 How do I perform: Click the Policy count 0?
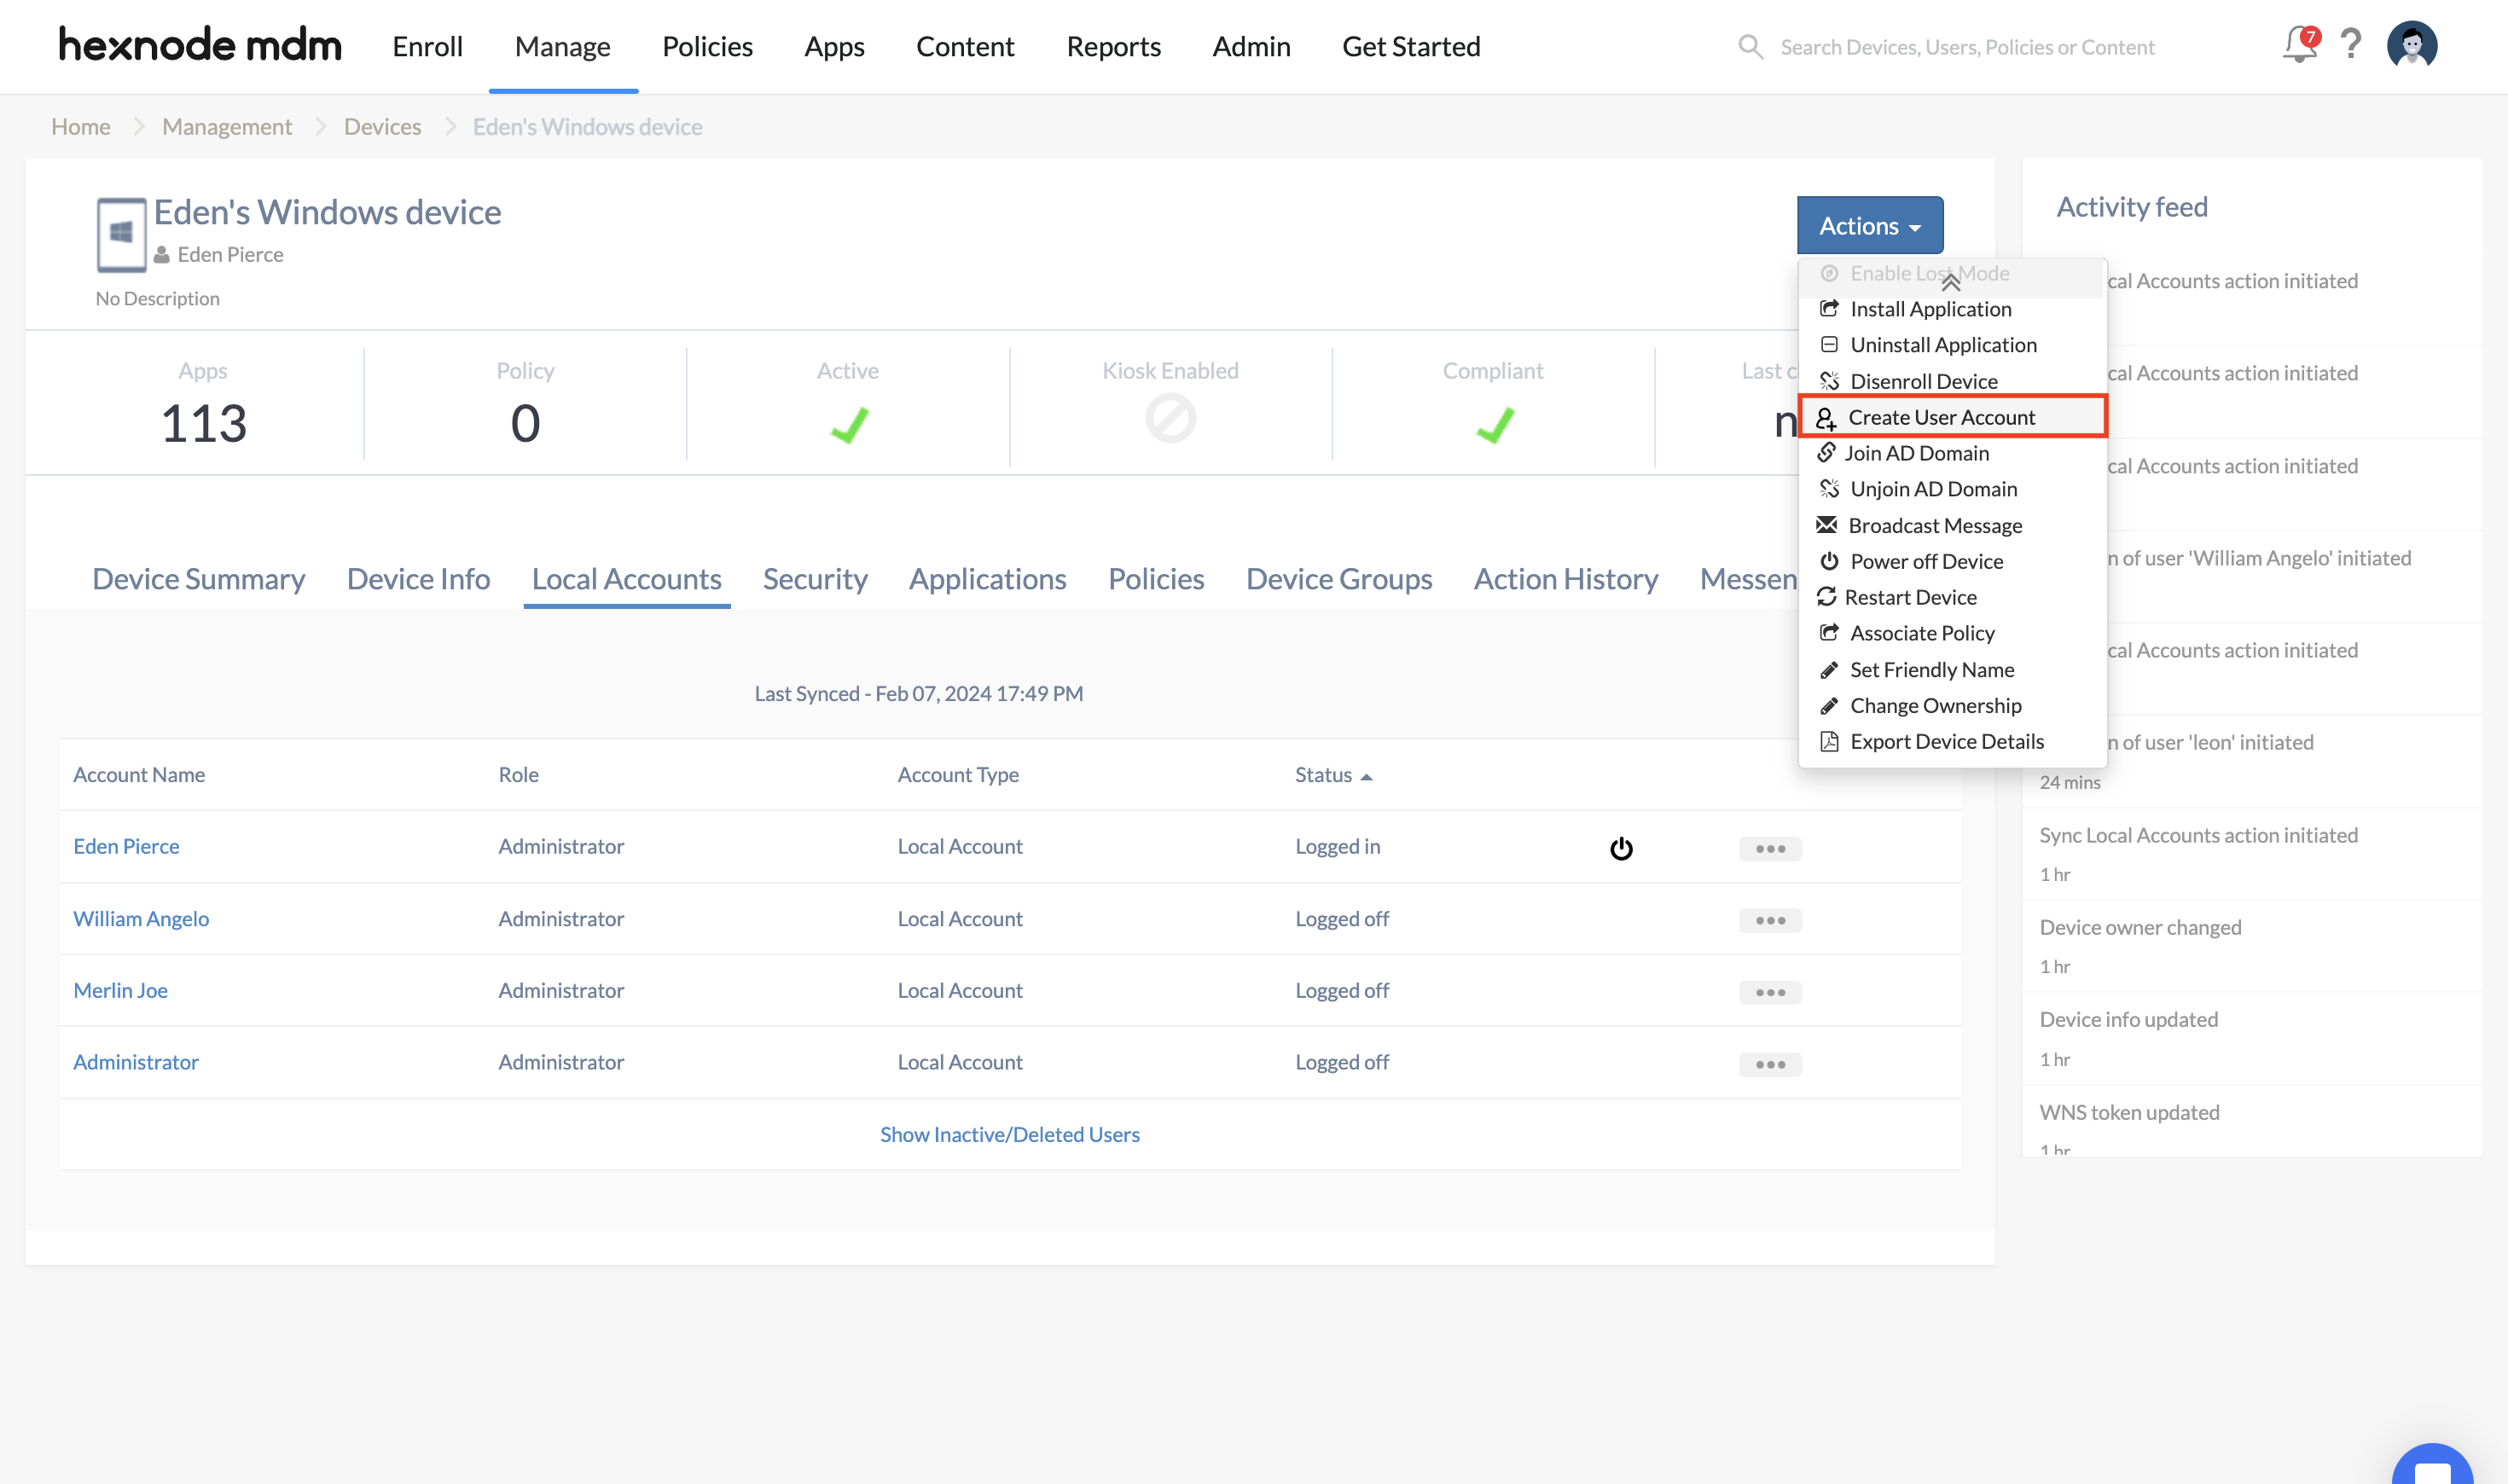(525, 423)
